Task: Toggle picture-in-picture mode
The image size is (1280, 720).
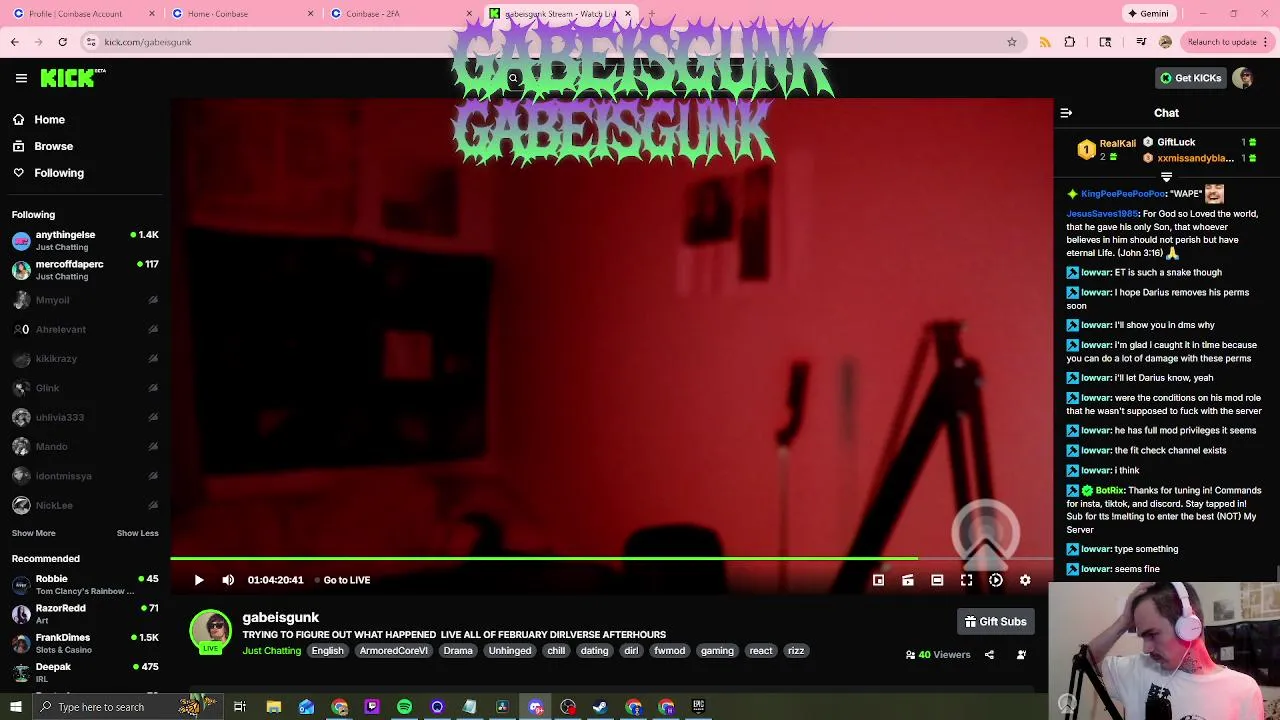Action: [878, 580]
